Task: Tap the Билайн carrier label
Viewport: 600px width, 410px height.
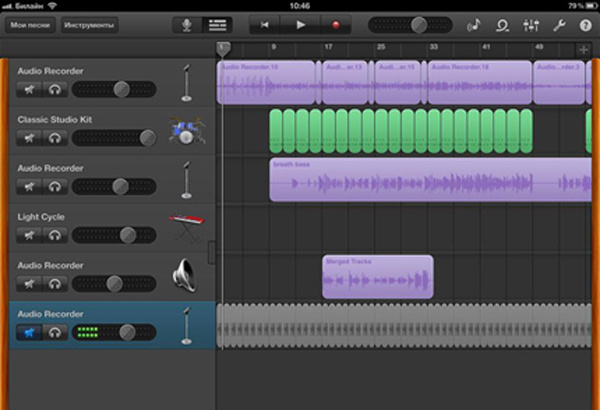Action: pyautogui.click(x=29, y=6)
